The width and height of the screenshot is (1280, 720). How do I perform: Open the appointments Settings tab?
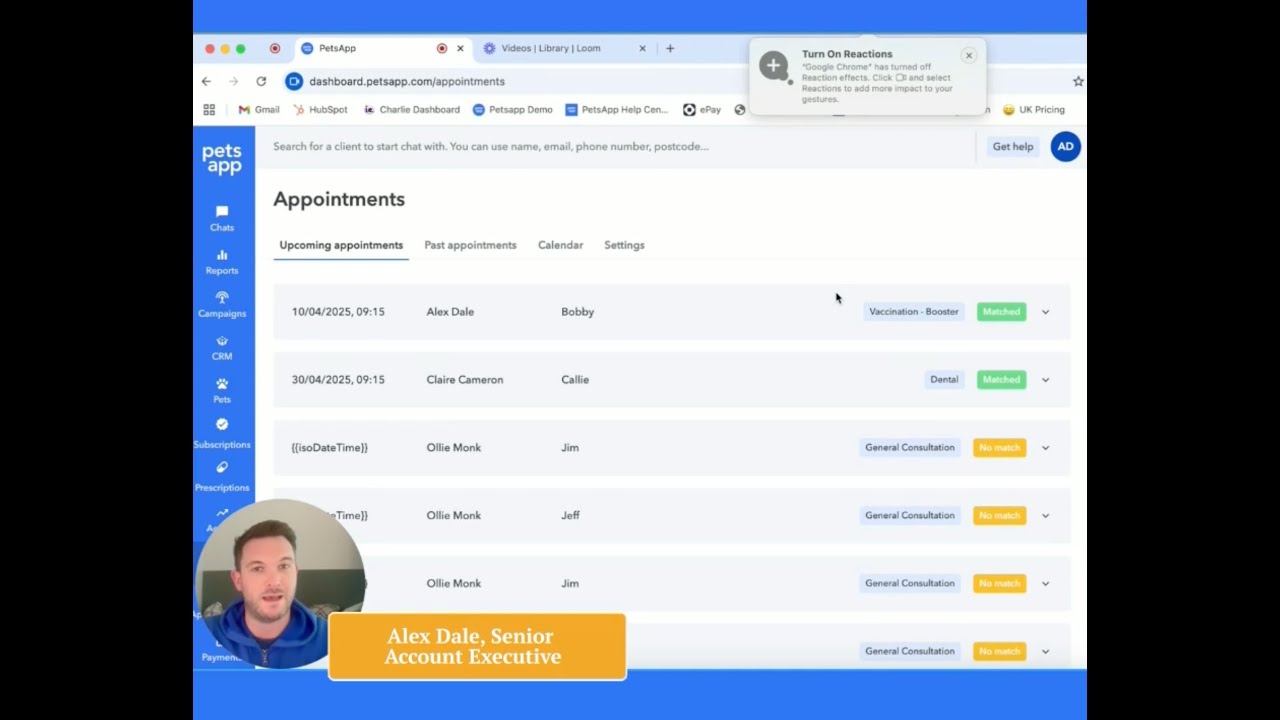pyautogui.click(x=624, y=245)
